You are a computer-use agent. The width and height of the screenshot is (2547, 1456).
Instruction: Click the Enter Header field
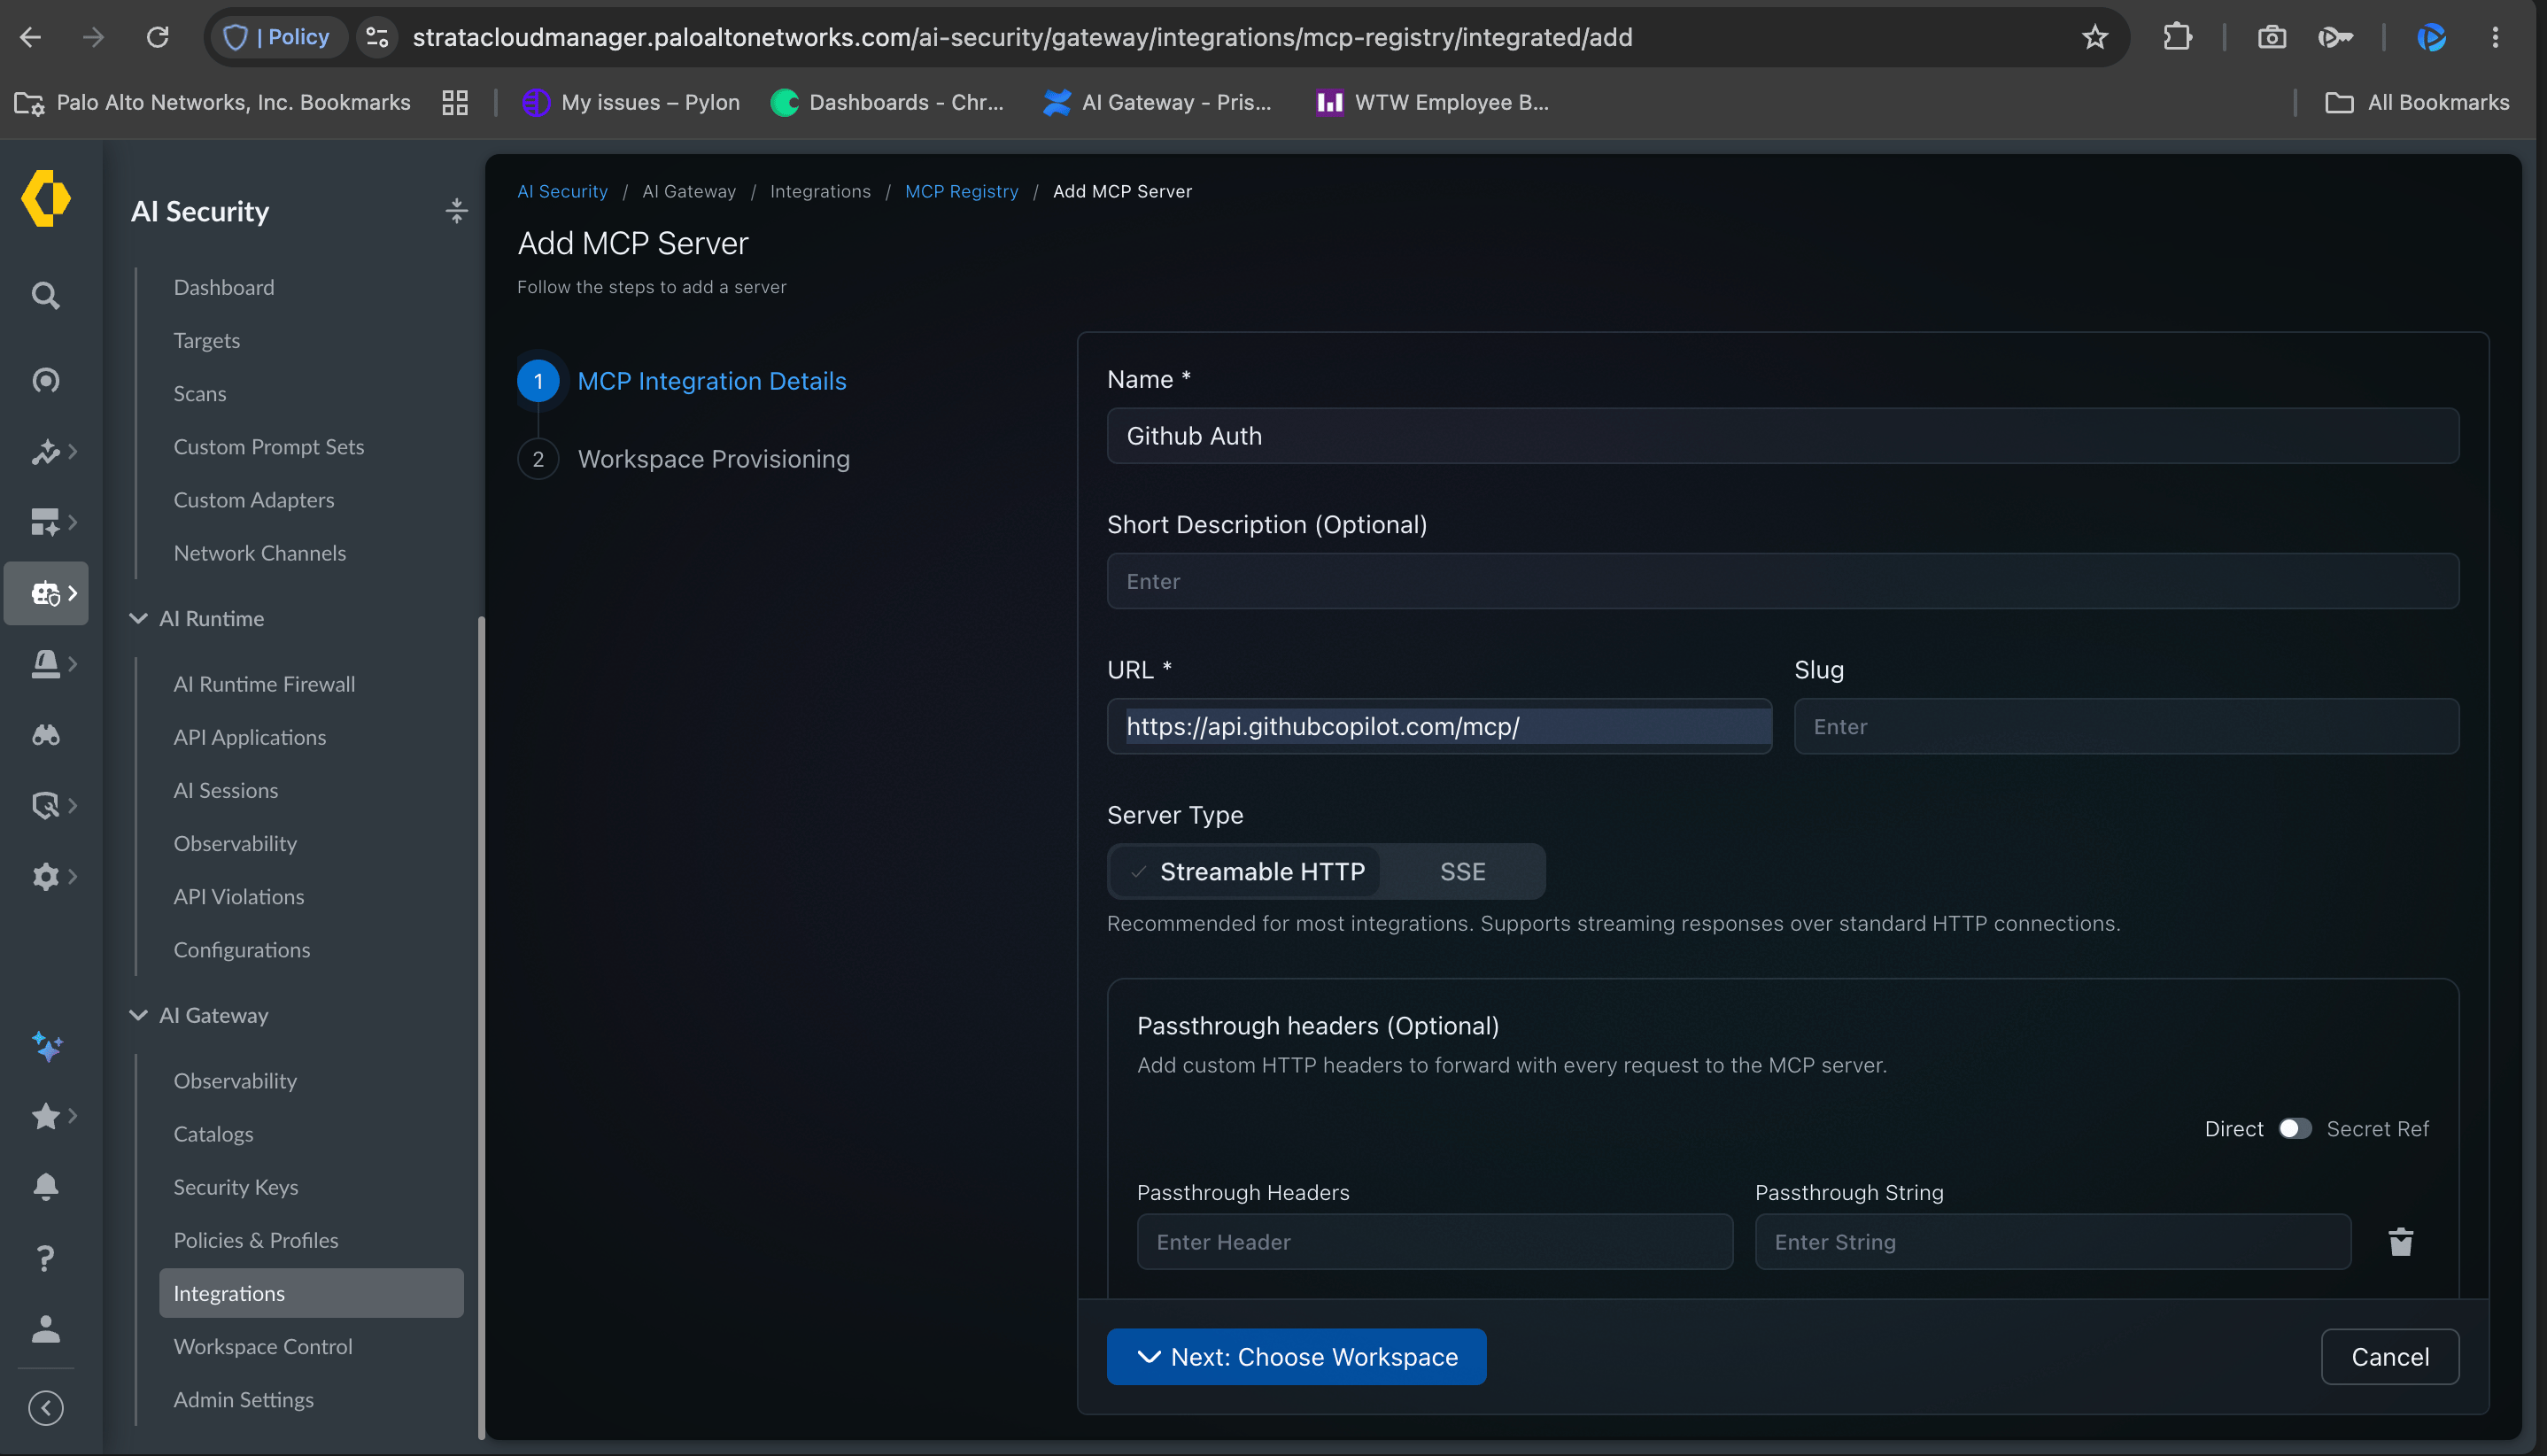pos(1434,1241)
